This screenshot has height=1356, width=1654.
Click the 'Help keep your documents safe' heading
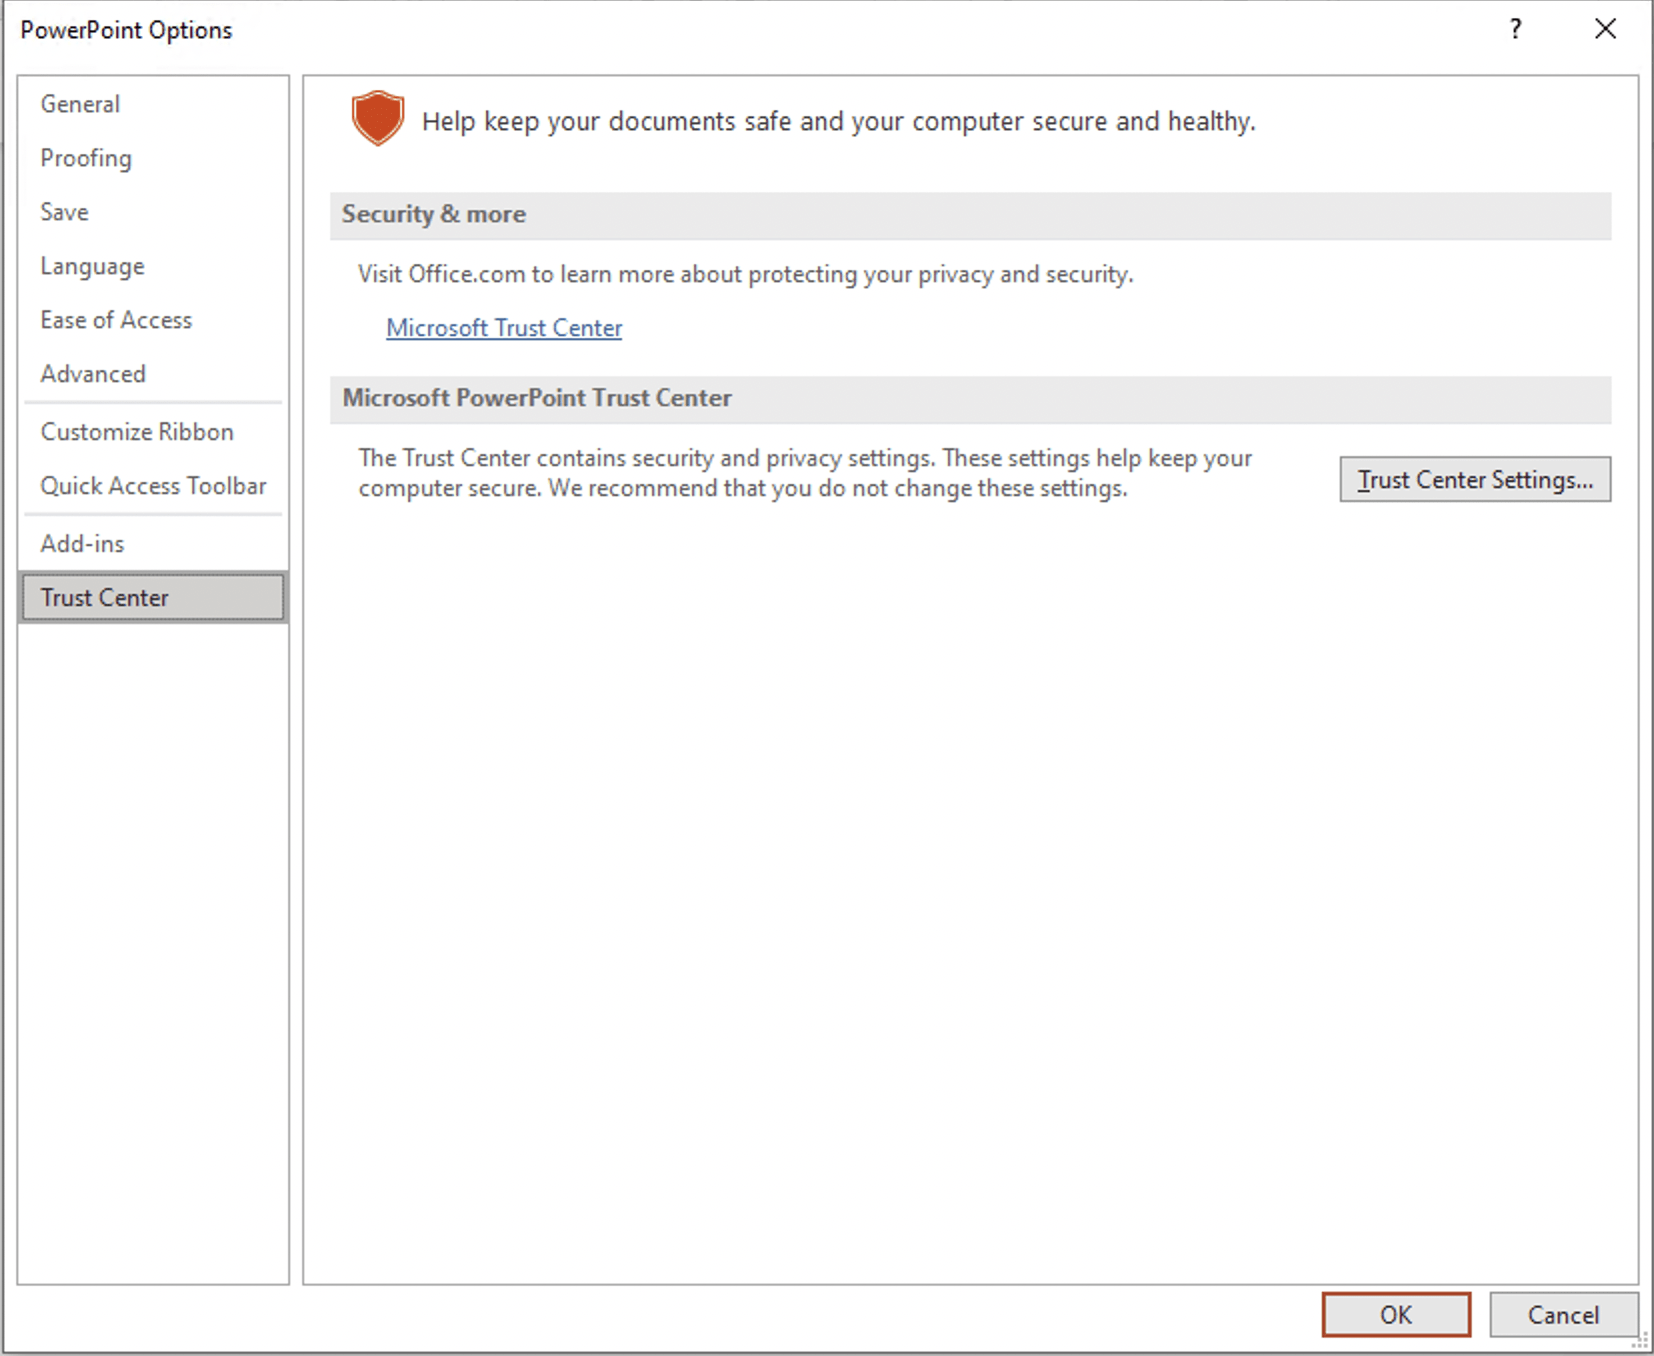click(838, 122)
